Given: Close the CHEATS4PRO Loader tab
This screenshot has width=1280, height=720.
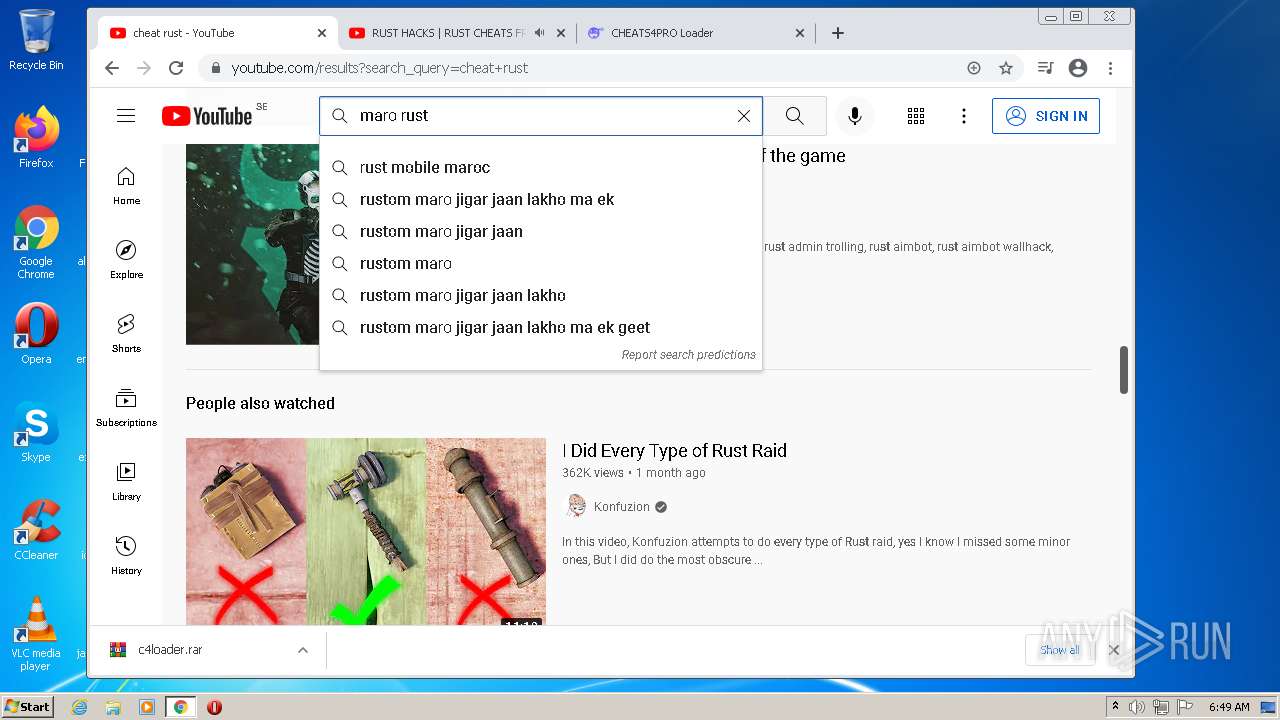Looking at the screenshot, I should pyautogui.click(x=800, y=33).
